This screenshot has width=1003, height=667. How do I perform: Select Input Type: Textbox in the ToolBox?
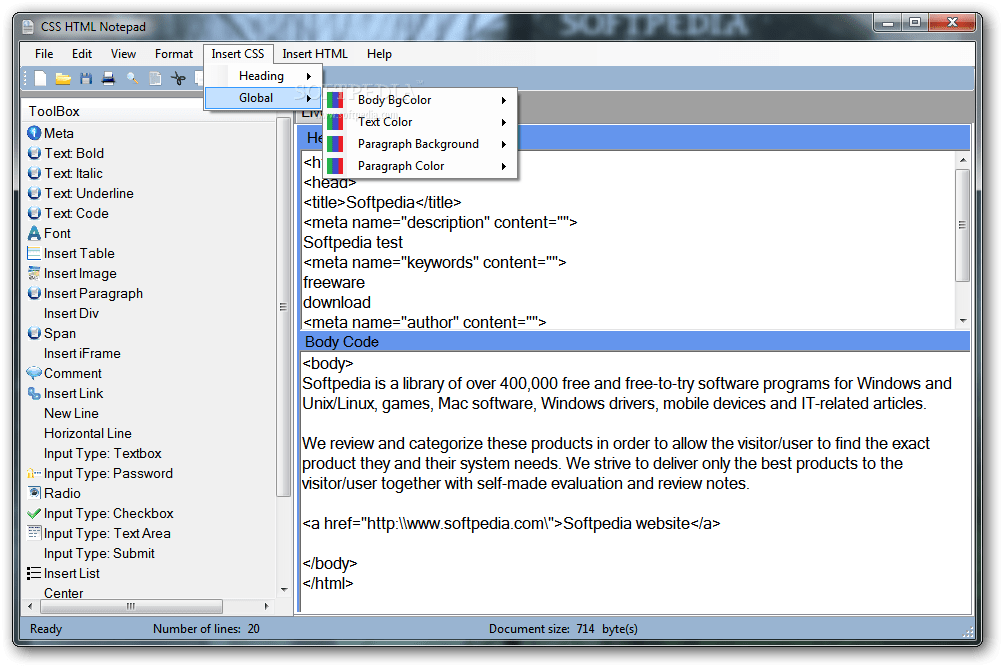[102, 453]
